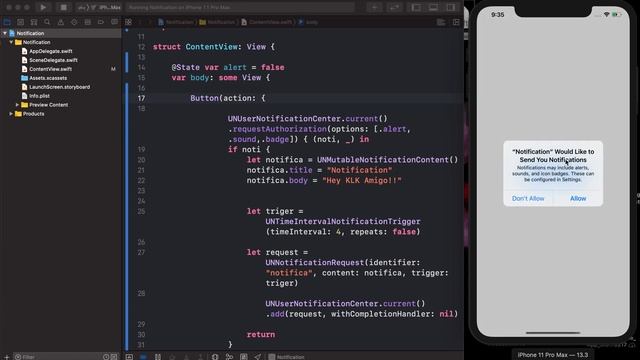Click 'struct ContentView: View {' line
This screenshot has width=640, height=360.
pyautogui.click(x=214, y=47)
